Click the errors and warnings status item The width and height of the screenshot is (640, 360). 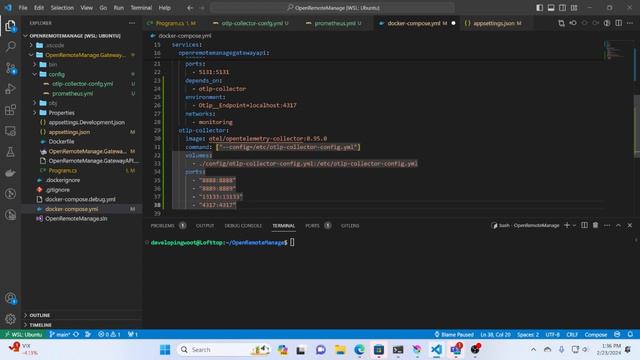click(109, 334)
